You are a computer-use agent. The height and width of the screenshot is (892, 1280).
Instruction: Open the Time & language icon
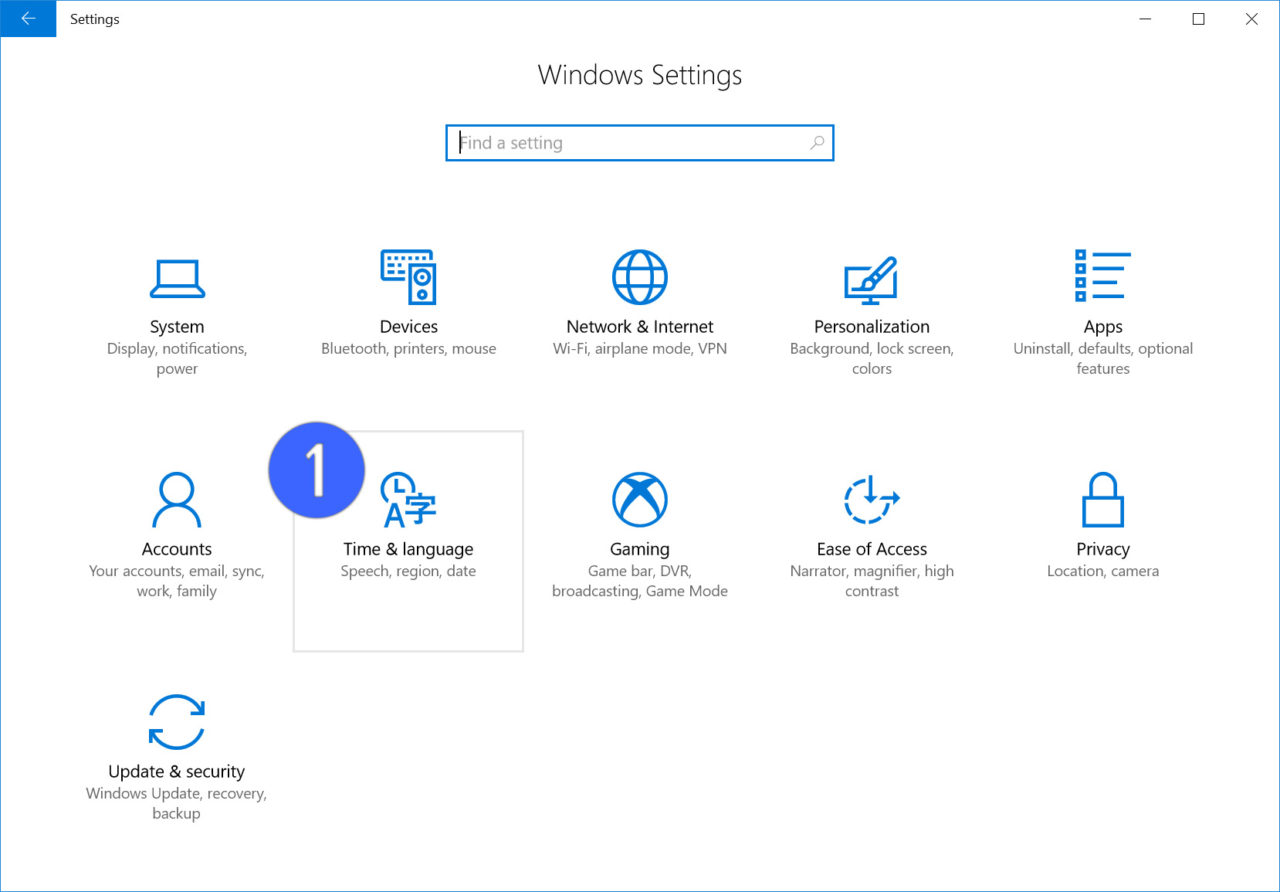tap(410, 500)
